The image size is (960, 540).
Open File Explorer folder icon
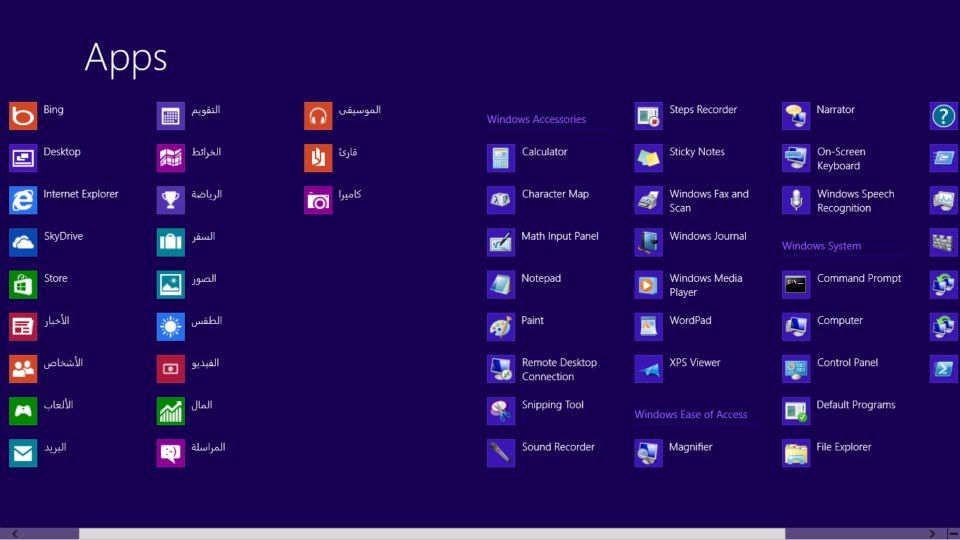point(796,454)
